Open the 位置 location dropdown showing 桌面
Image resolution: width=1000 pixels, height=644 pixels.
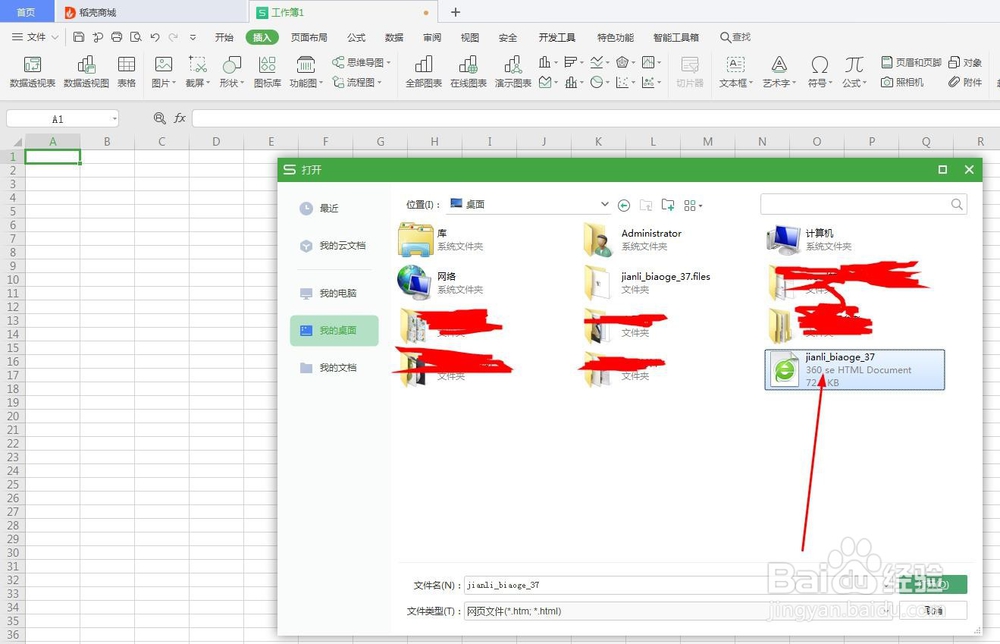pos(605,204)
